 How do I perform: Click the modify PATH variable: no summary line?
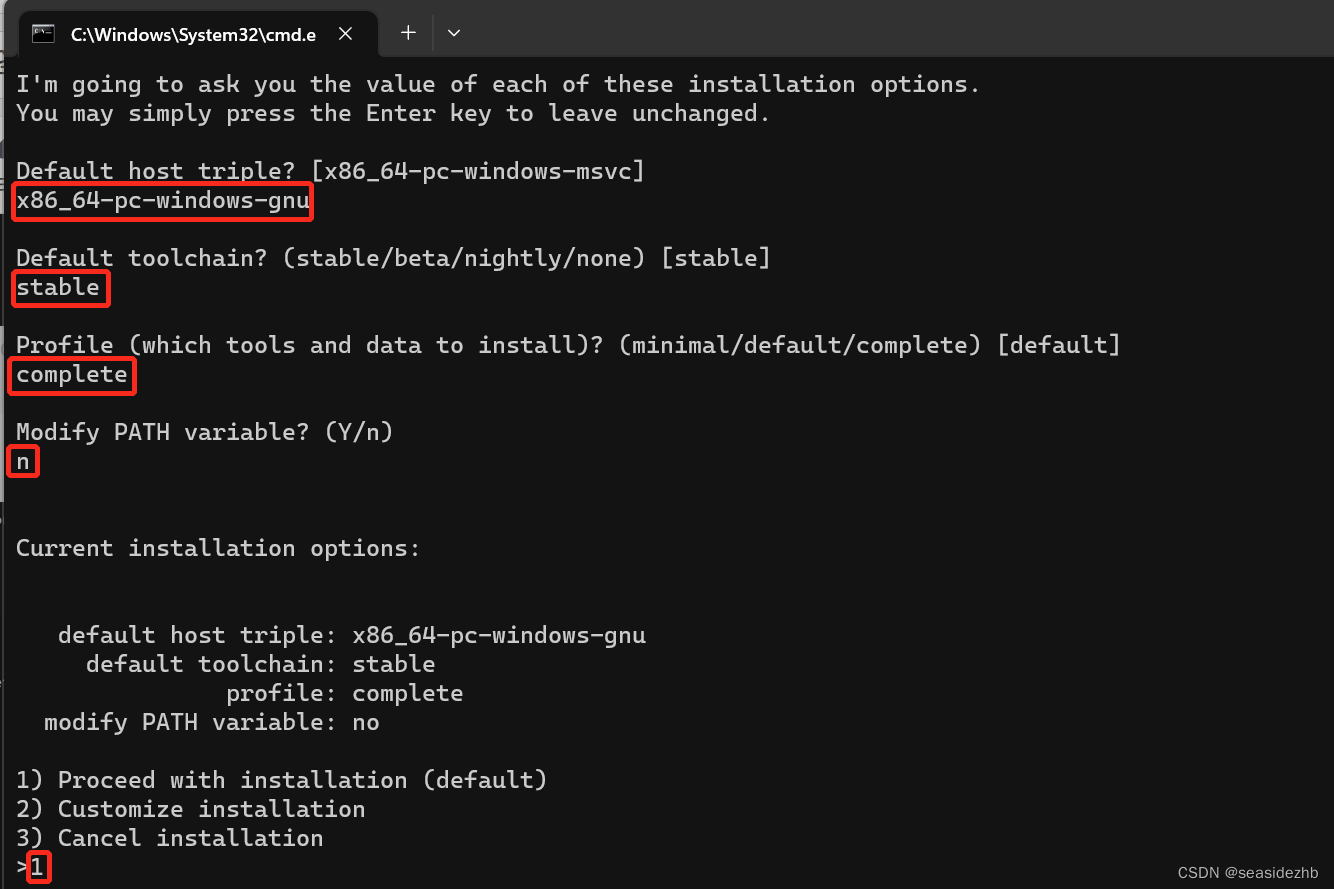(205, 721)
